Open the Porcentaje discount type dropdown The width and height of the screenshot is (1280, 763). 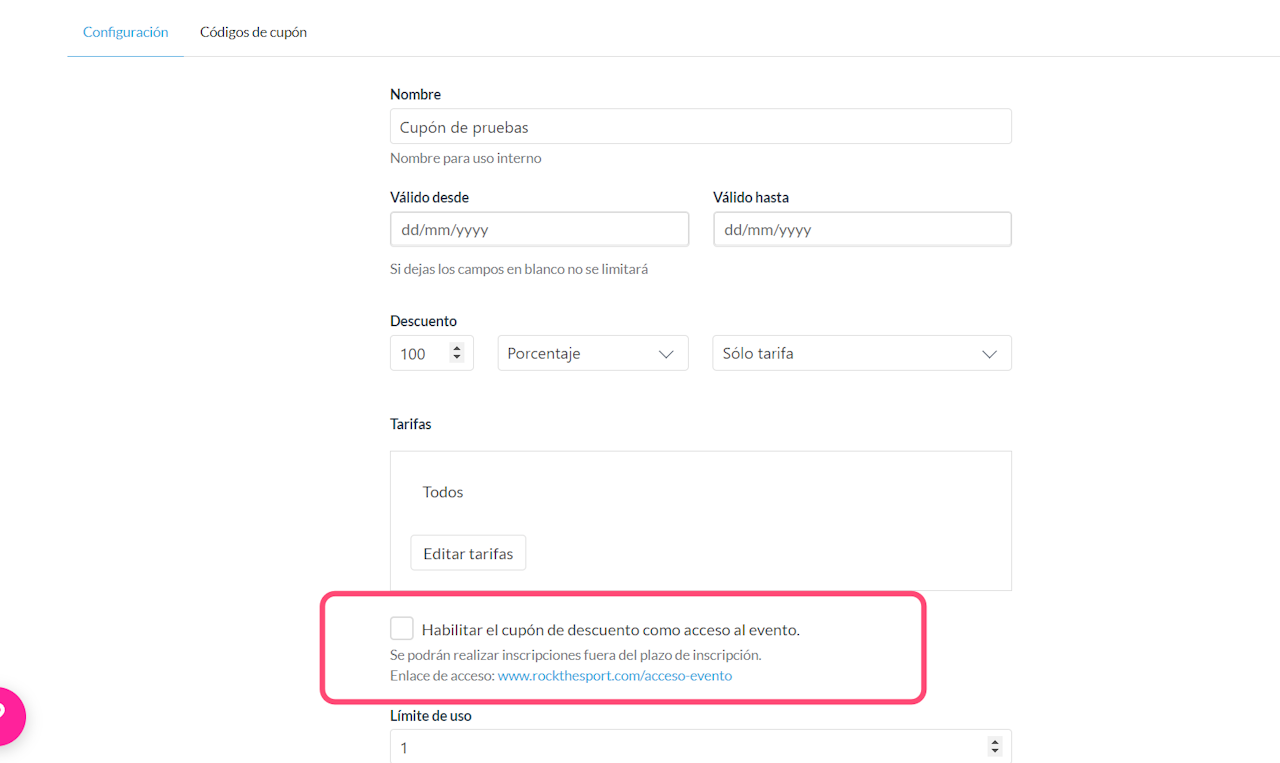click(592, 353)
